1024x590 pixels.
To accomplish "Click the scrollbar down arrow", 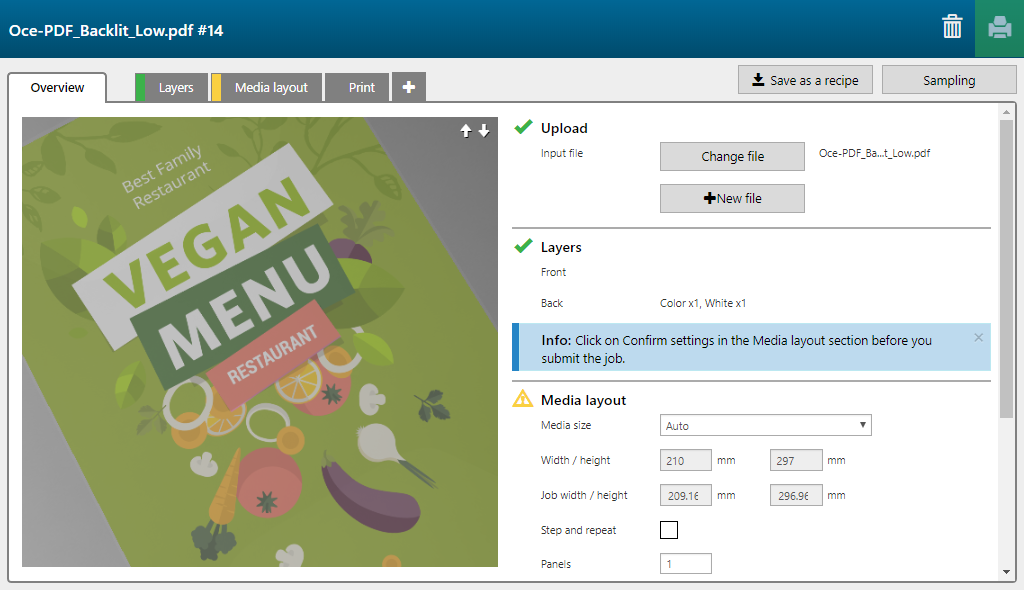I will (x=1006, y=572).
